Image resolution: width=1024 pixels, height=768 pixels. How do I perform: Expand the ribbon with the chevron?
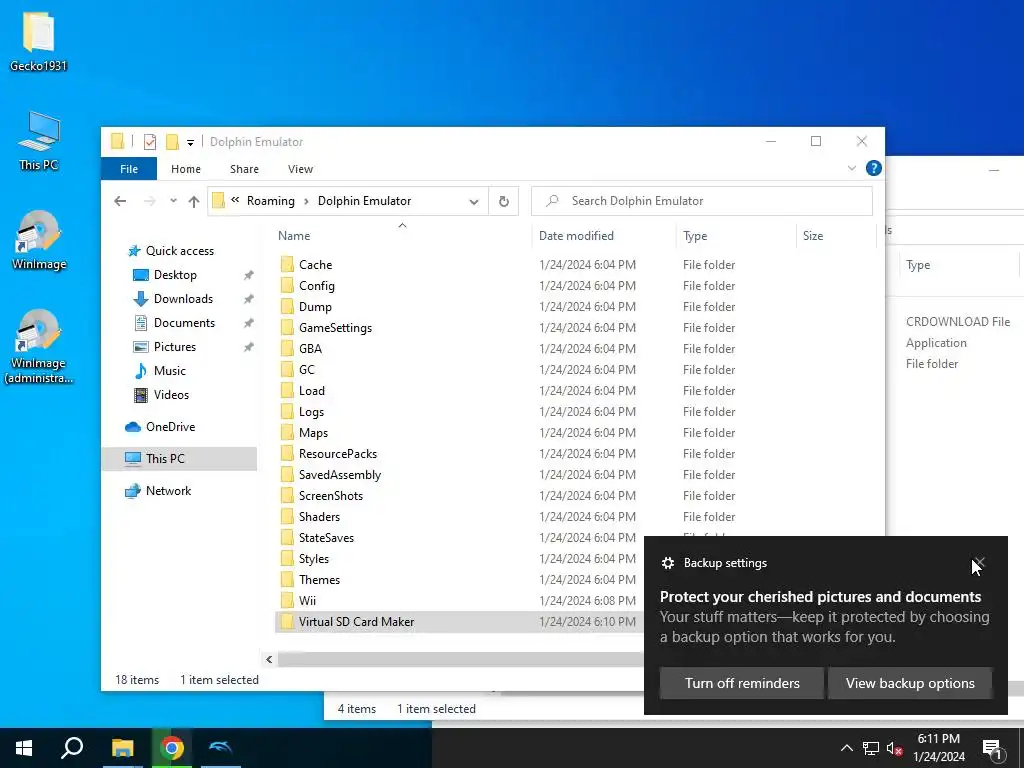[x=852, y=168]
